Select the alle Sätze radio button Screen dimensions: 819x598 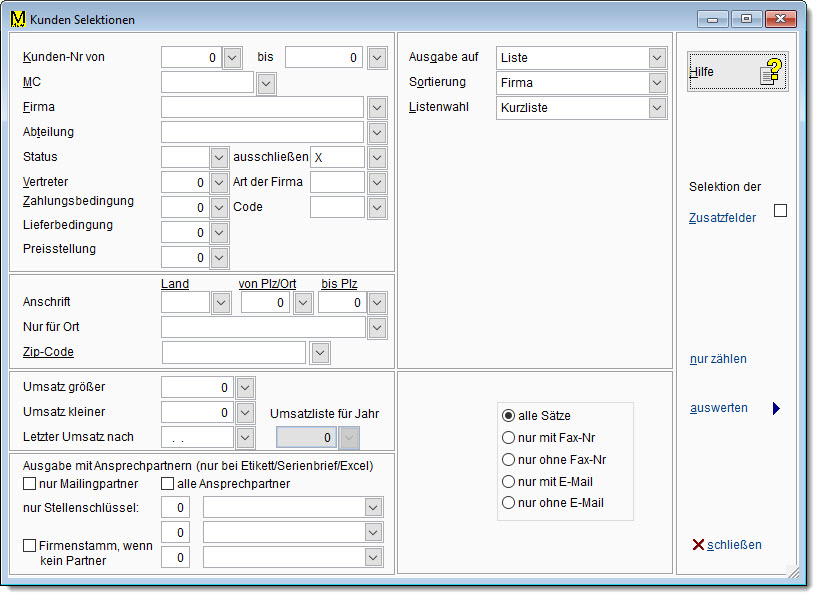tap(508, 415)
